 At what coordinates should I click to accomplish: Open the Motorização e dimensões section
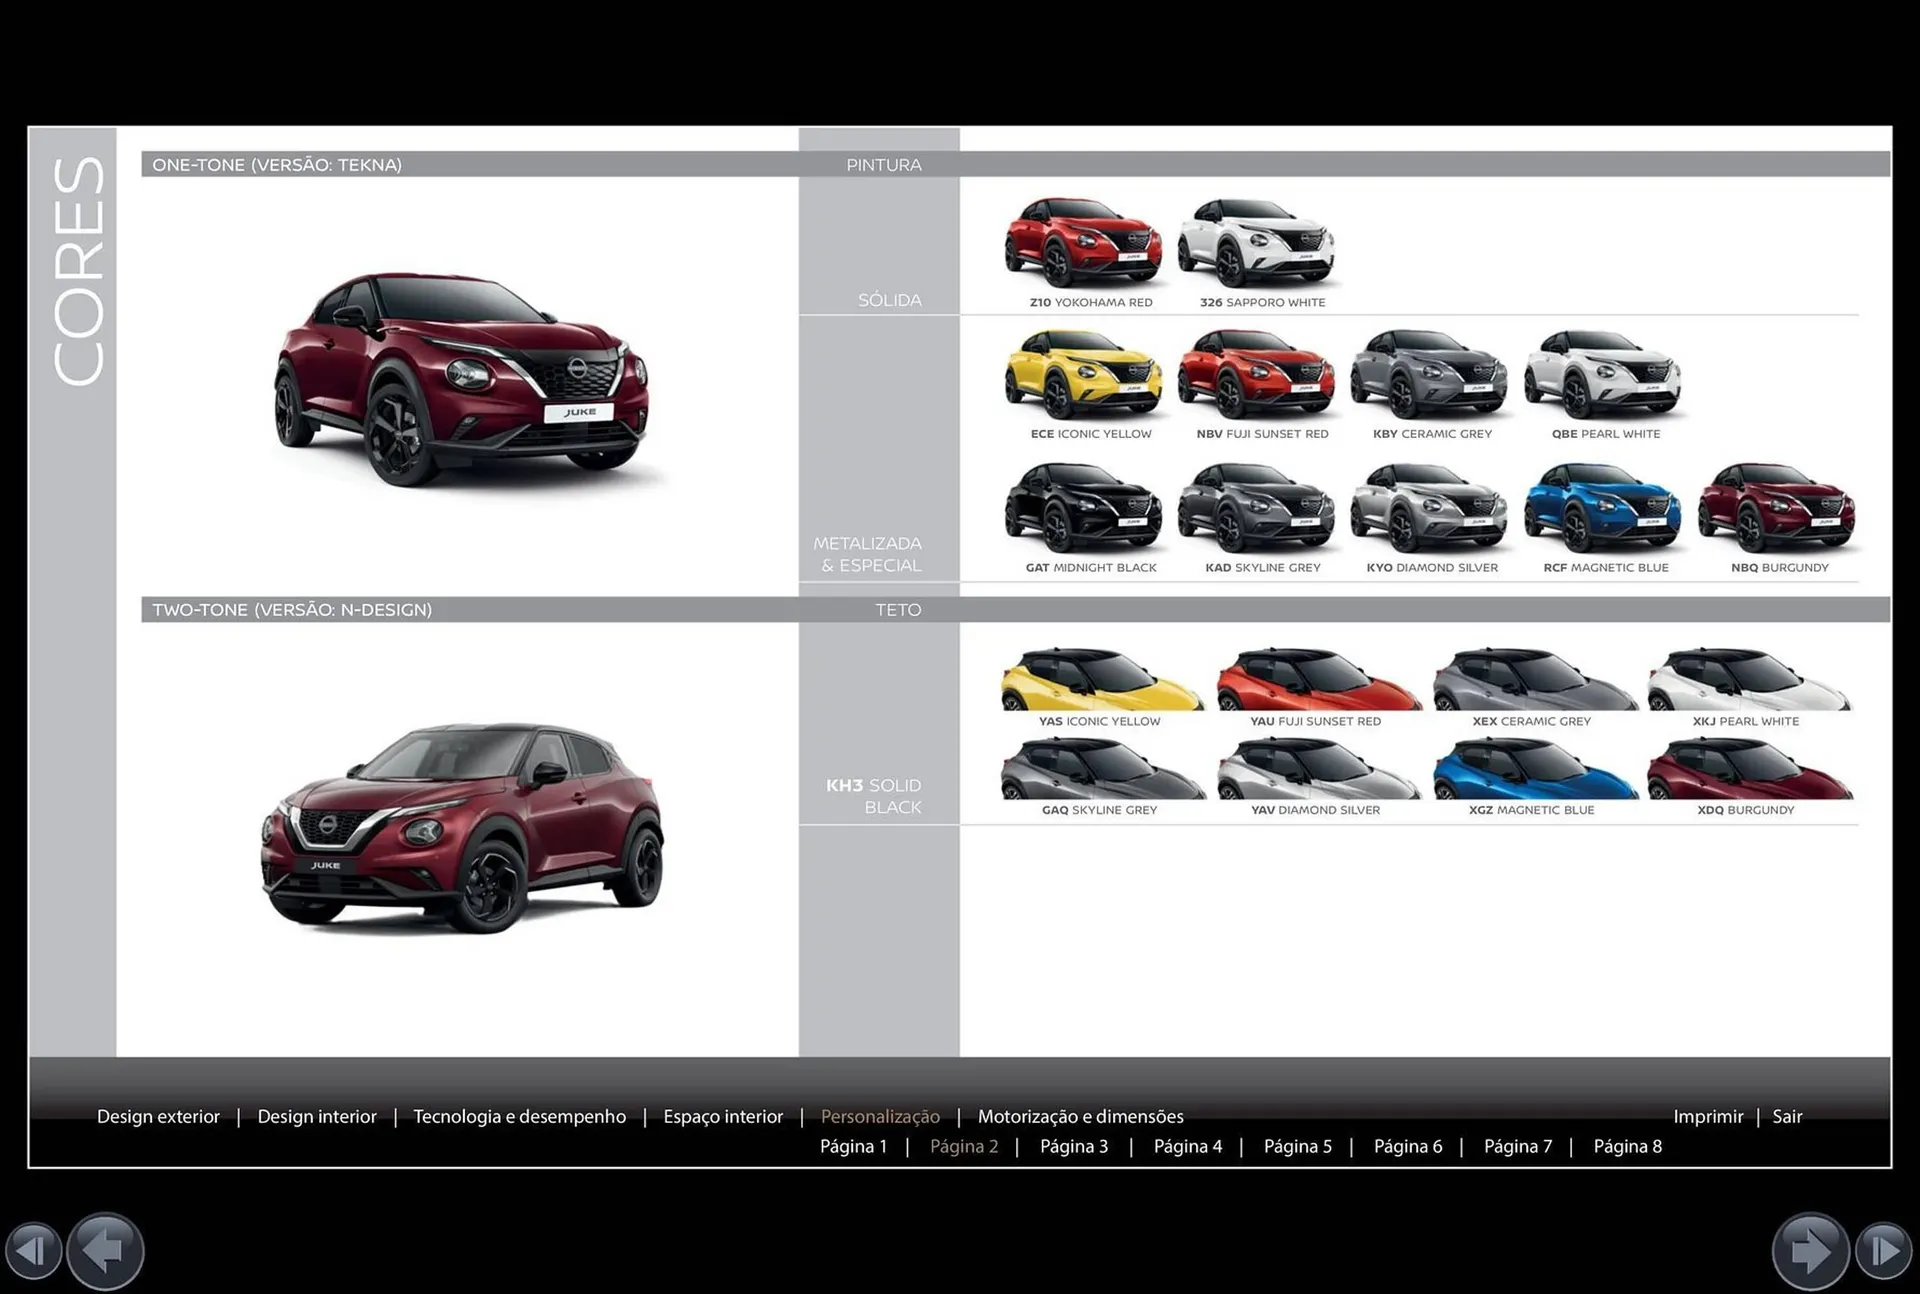1081,1116
